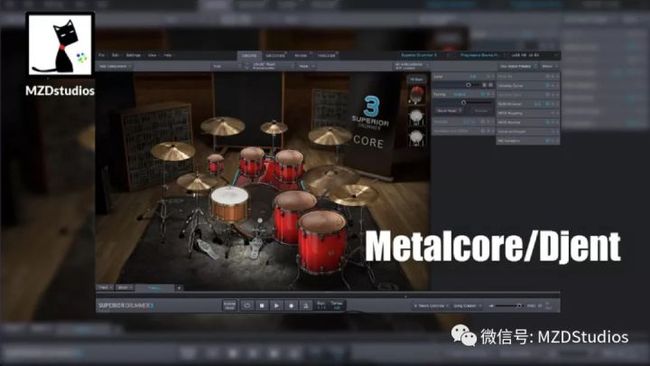Screen dimensions: 650x366
Task: Select the third drum thumbnail
Action: pos(416,138)
